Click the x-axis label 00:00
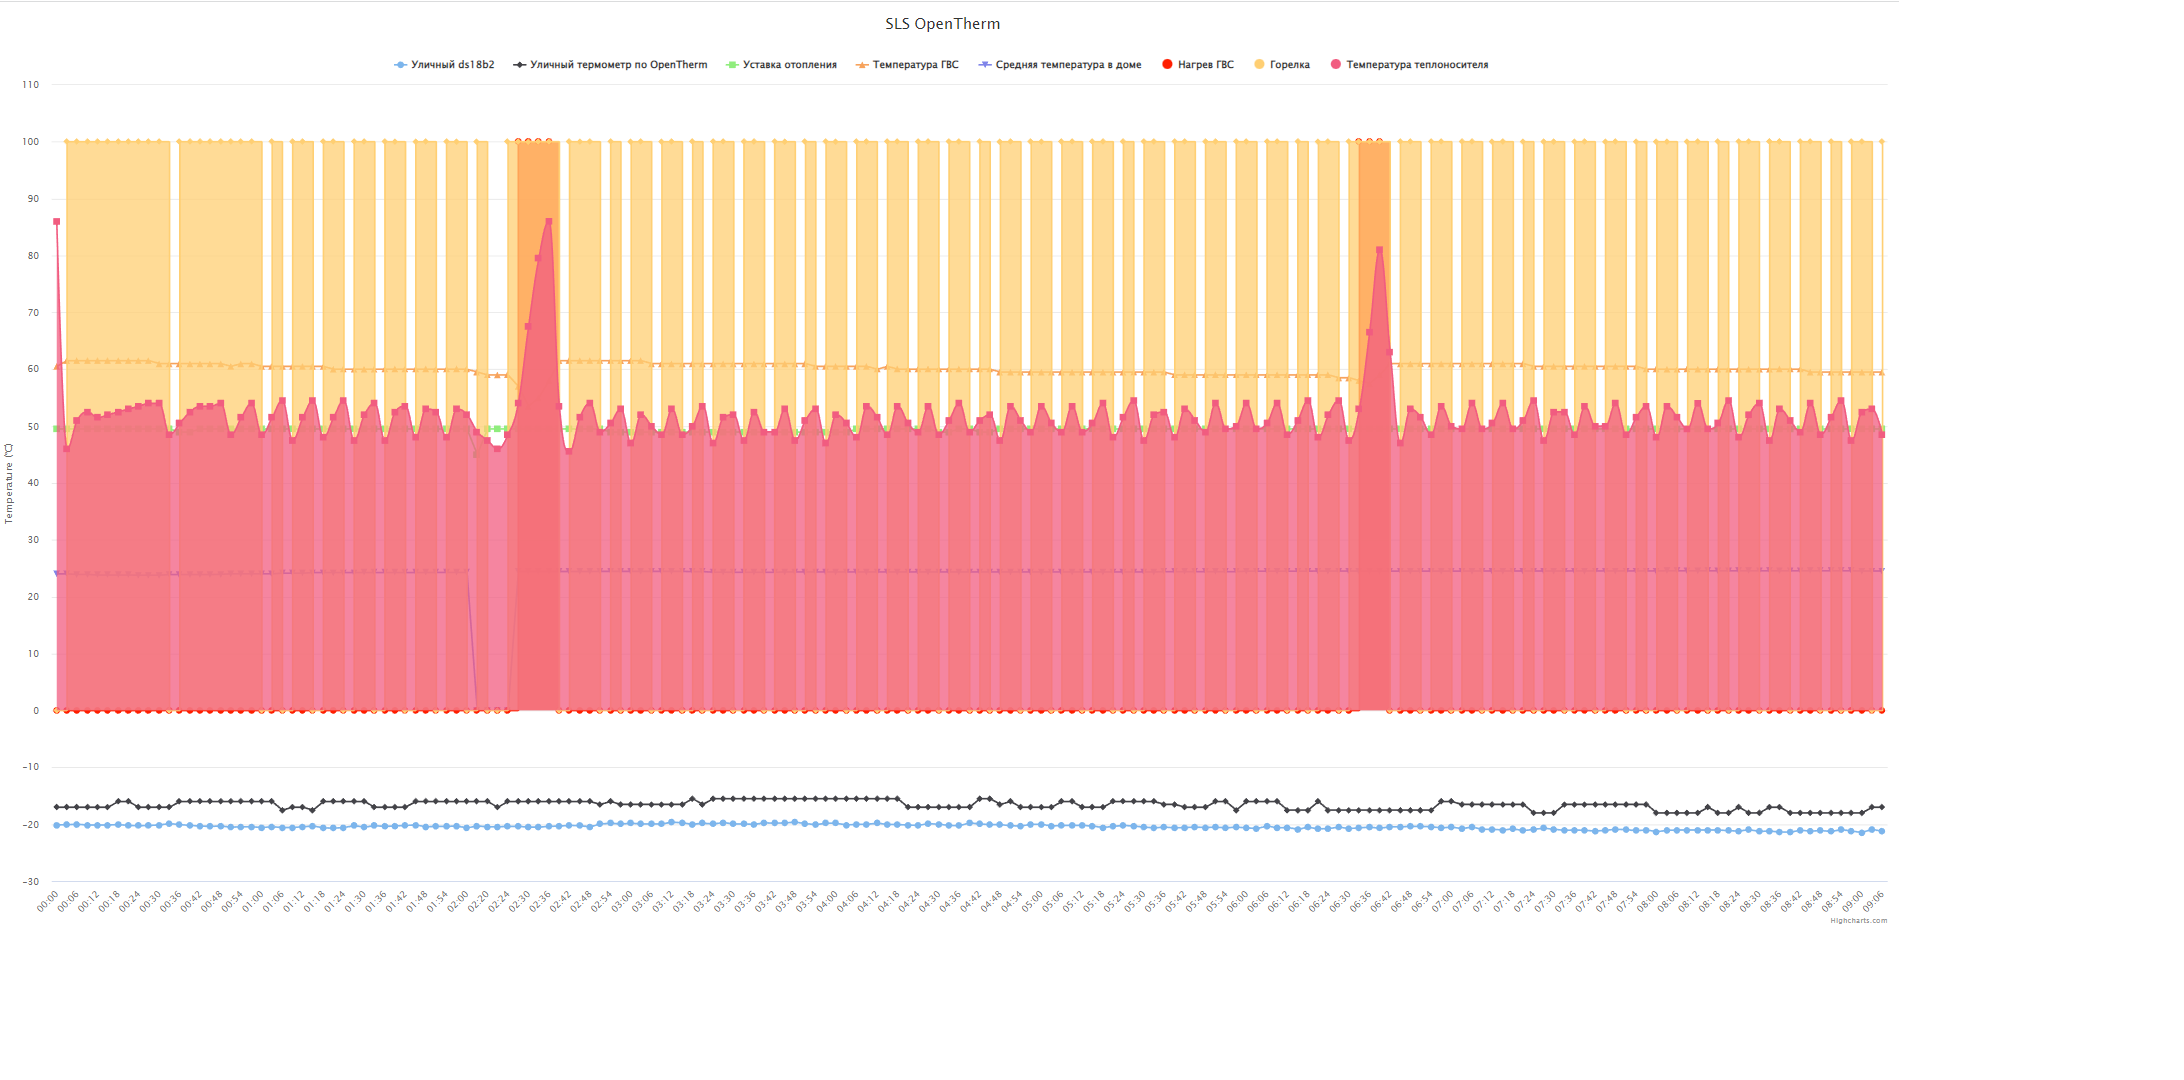 point(48,901)
